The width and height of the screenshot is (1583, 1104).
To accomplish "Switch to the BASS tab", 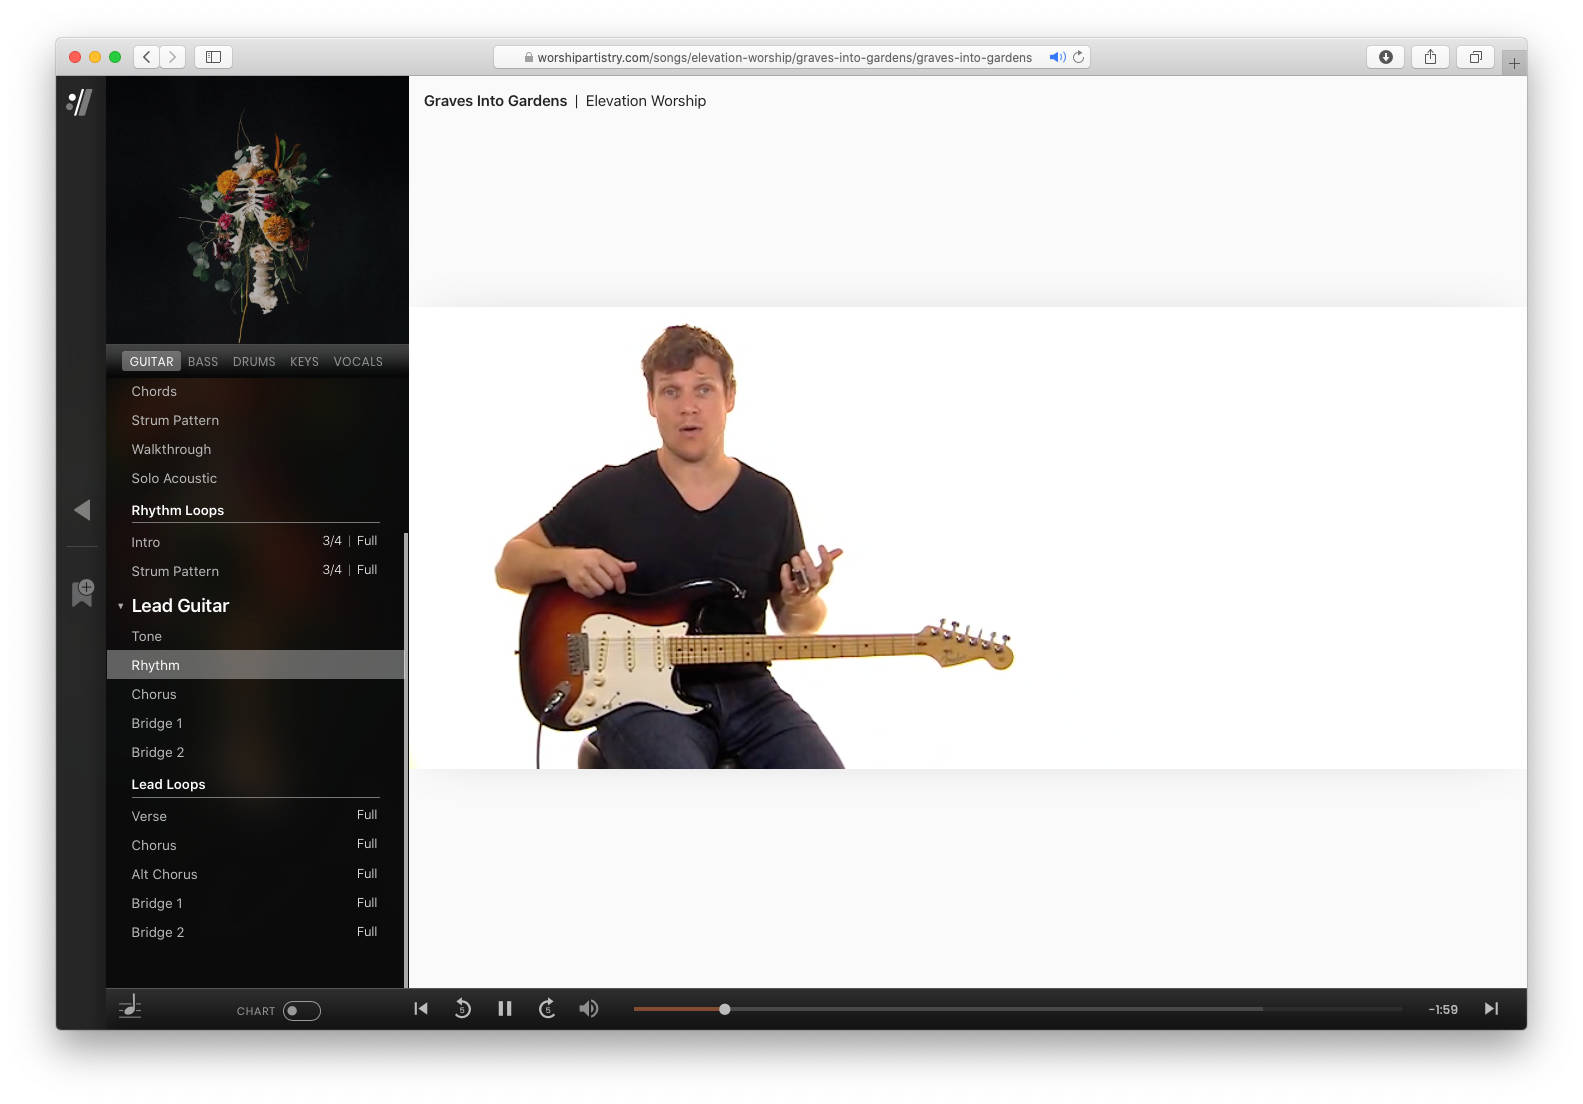I will click(203, 362).
